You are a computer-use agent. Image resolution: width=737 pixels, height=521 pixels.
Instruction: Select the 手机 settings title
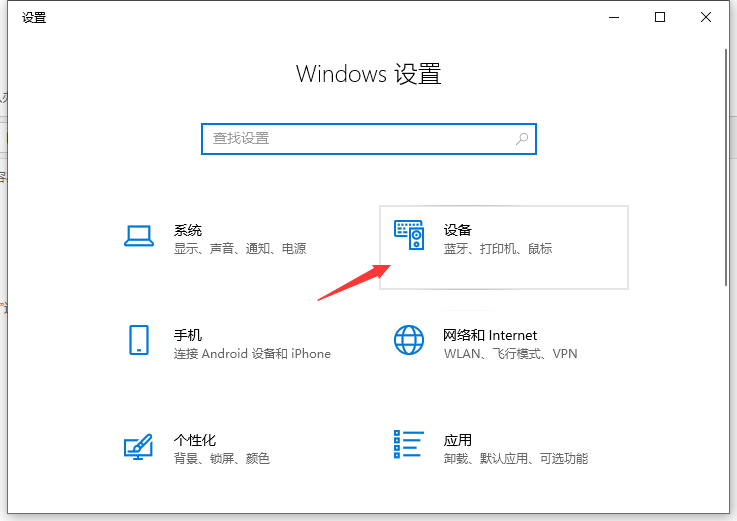pos(188,335)
